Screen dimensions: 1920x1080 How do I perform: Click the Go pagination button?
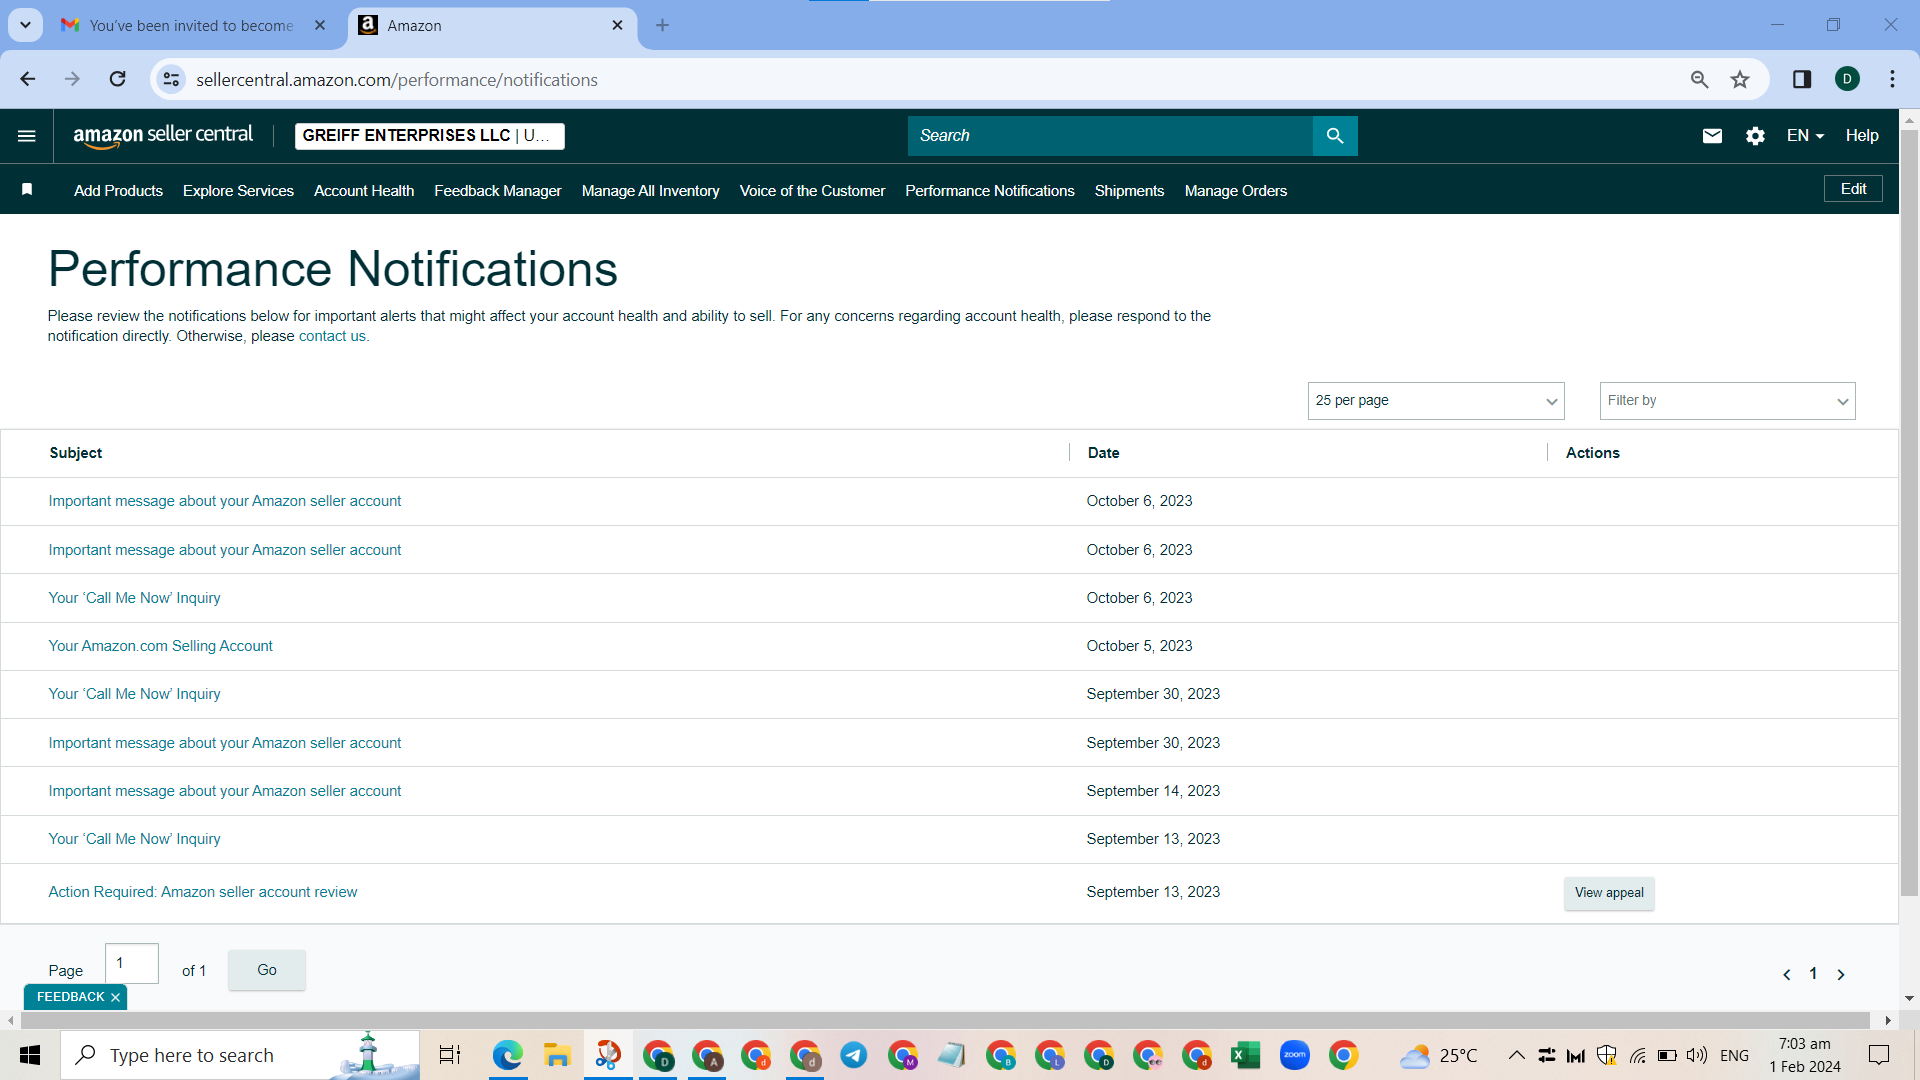point(267,970)
